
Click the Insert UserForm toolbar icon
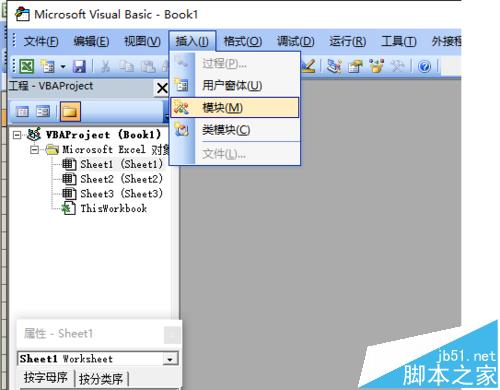47,66
